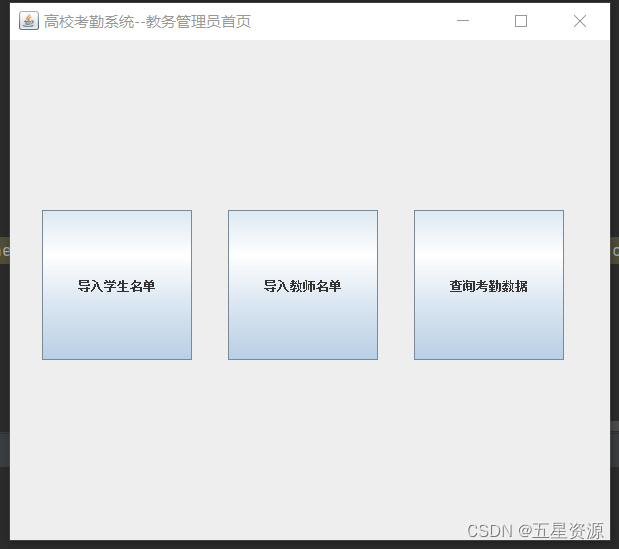Screen dimensions: 619x549
Task: Open the 导入学生名单 import function
Action: pyautogui.click(x=117, y=285)
